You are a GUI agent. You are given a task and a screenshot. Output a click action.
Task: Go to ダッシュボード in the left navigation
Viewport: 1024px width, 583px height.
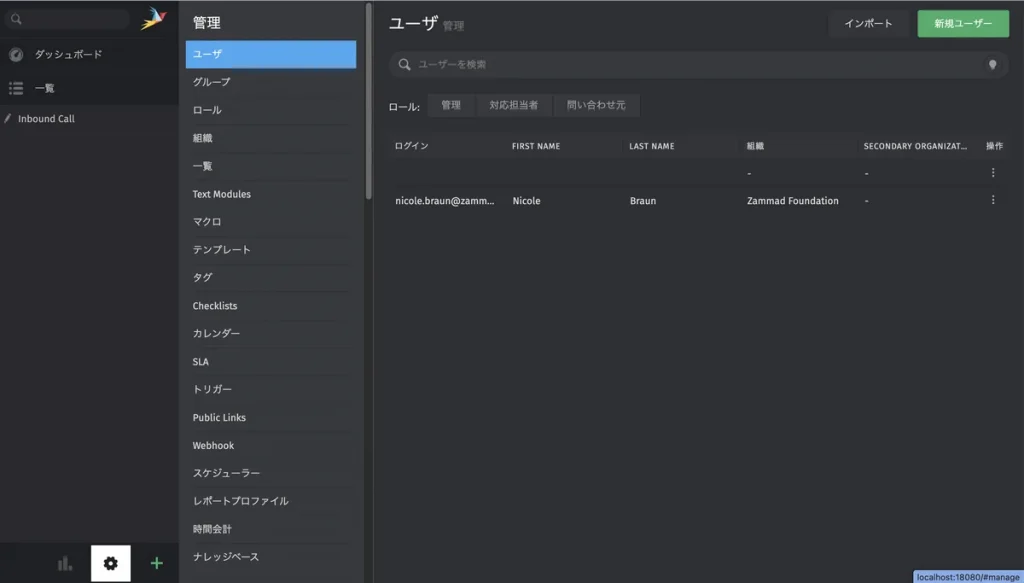[x=89, y=55]
